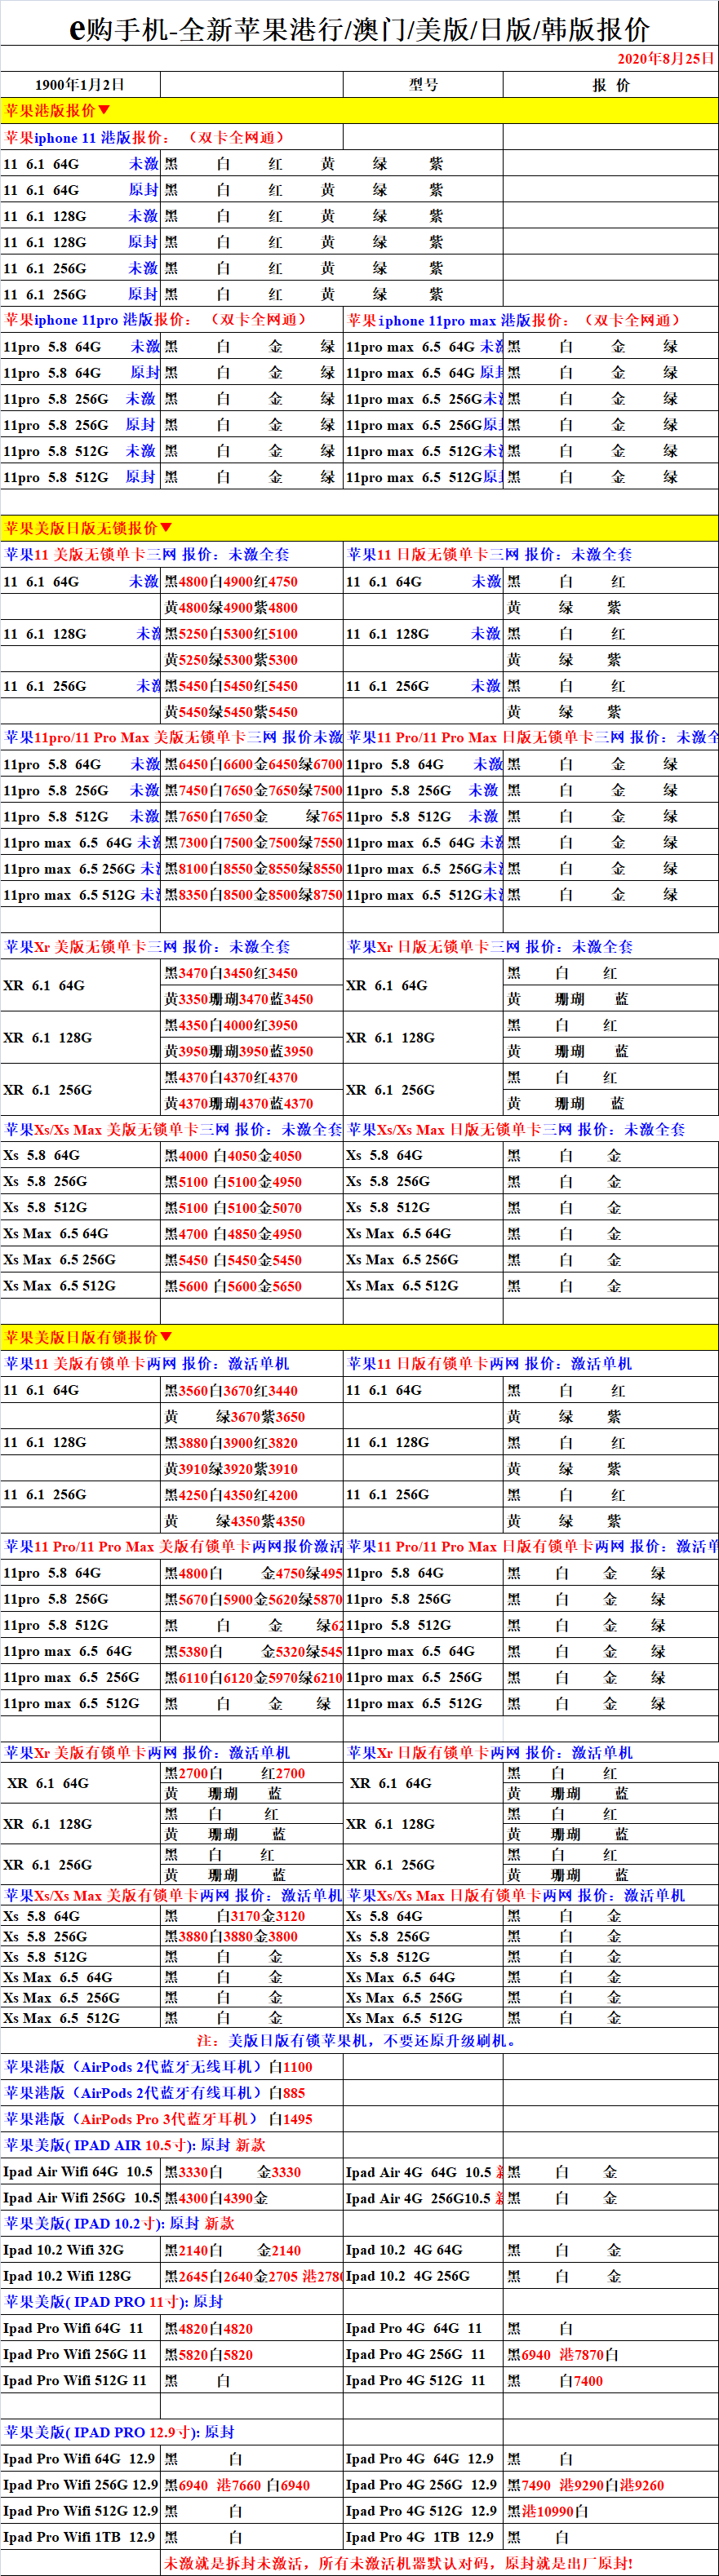Select the price cell '黑2645白2640金2705 港2780'
The height and width of the screenshot is (2576, 719).
[252, 2276]
